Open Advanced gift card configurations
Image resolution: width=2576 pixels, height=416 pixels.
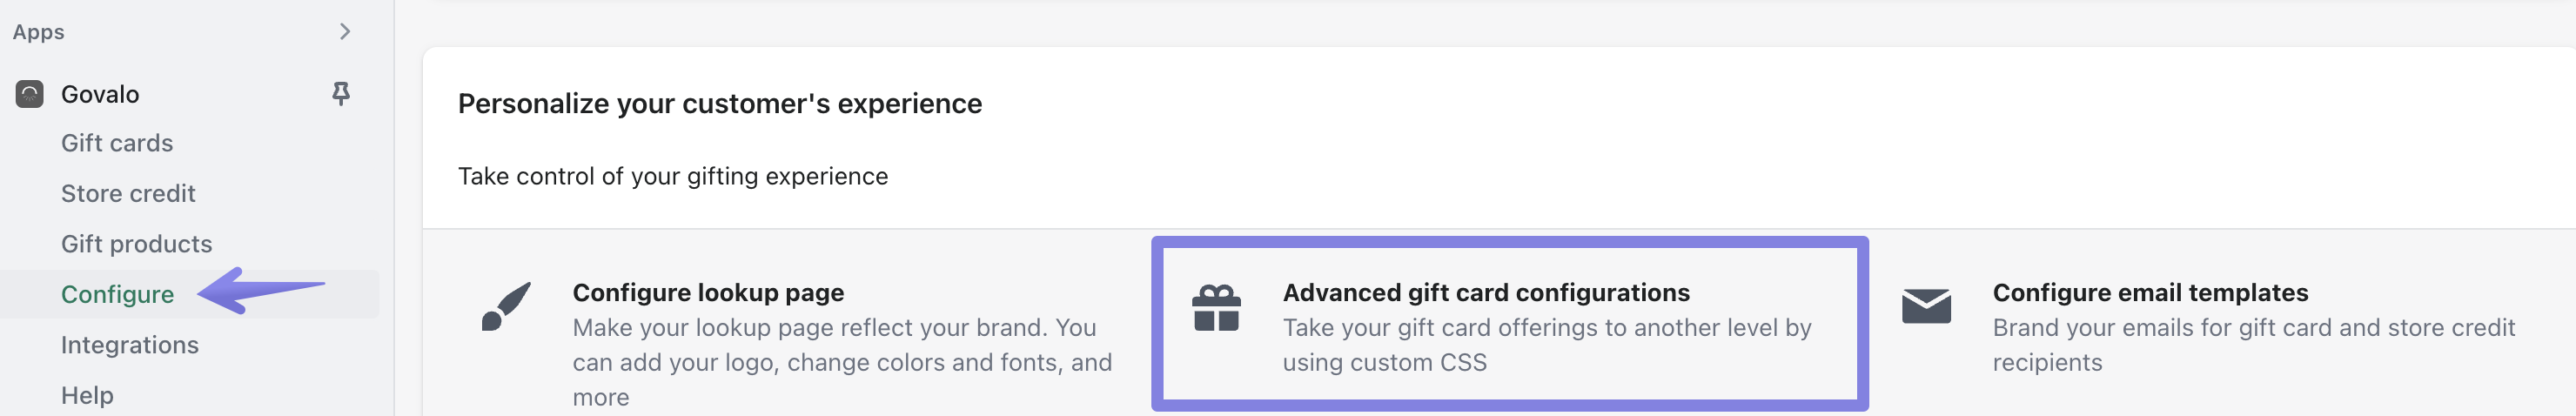[1486, 293]
